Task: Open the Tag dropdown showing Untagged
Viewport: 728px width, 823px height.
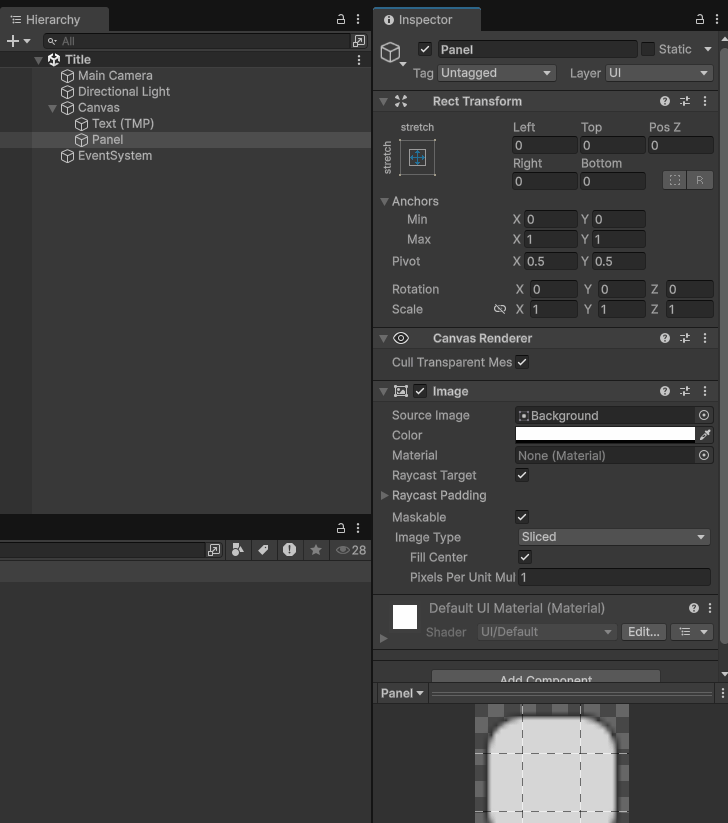Action: tap(497, 73)
